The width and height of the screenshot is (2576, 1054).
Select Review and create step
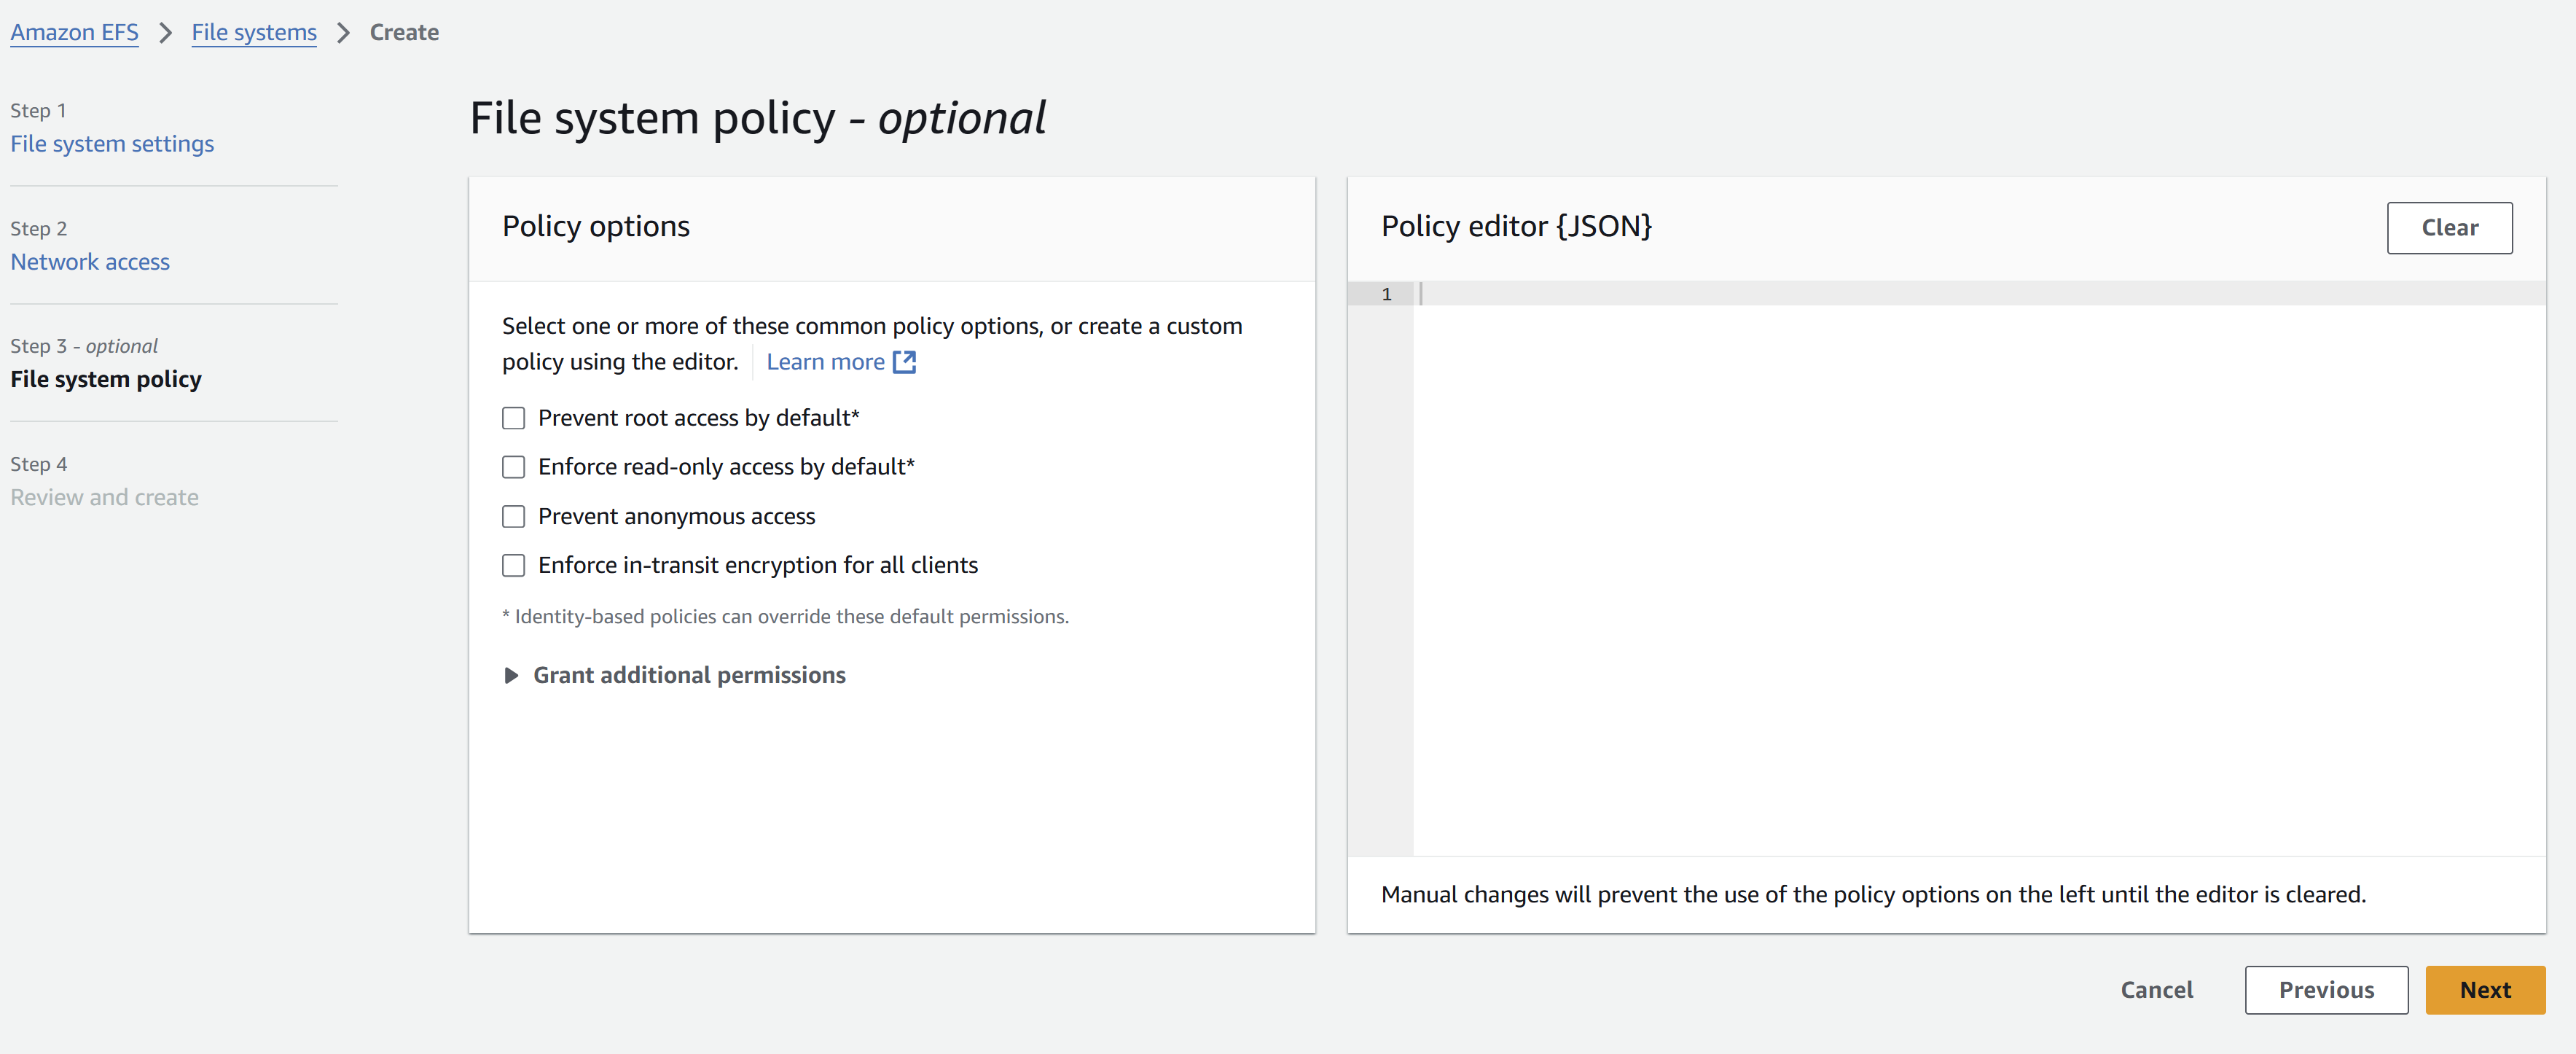point(104,497)
